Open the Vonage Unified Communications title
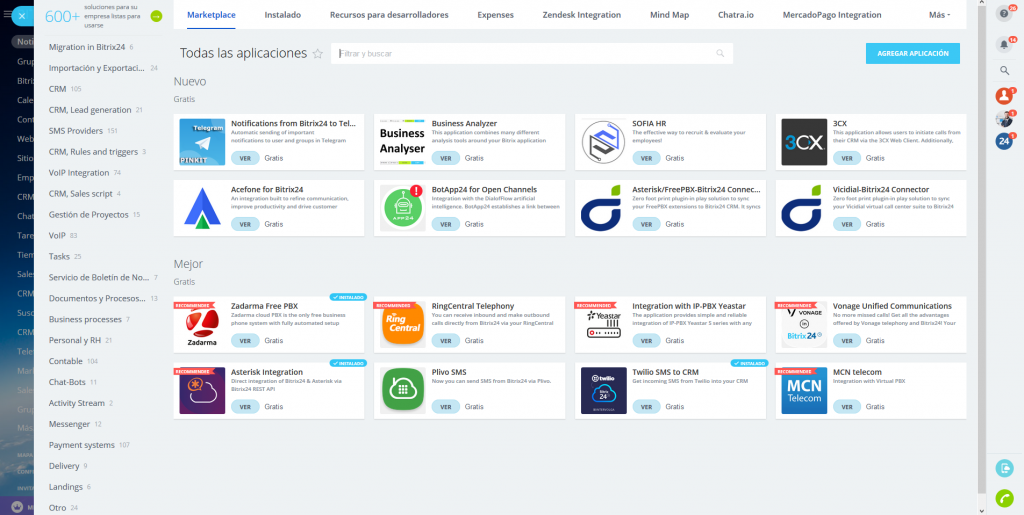Viewport: 1024px width, 515px height. (892, 306)
